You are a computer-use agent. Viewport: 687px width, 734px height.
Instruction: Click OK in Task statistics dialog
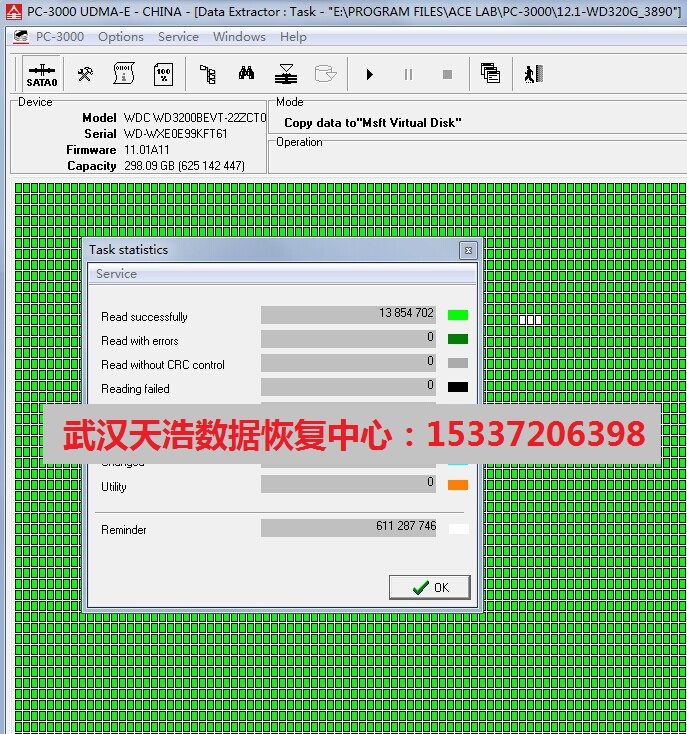pyautogui.click(x=429, y=587)
